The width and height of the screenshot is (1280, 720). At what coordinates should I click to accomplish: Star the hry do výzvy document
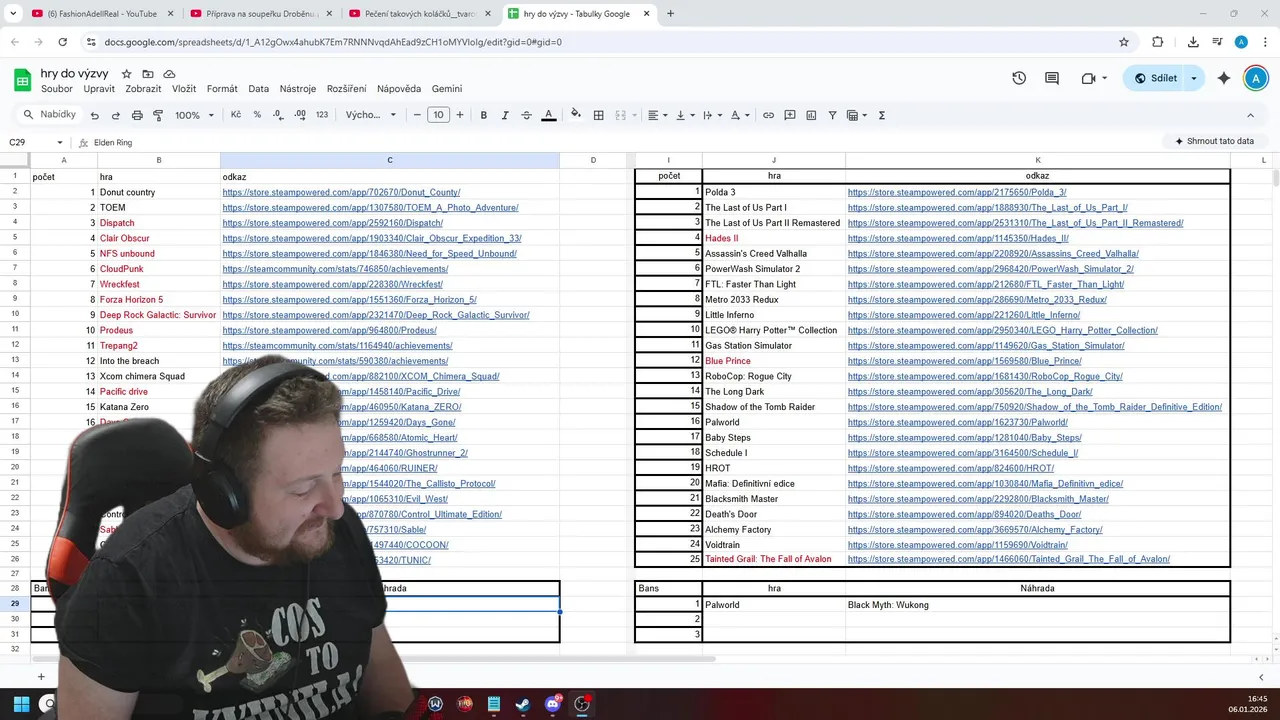127,74
